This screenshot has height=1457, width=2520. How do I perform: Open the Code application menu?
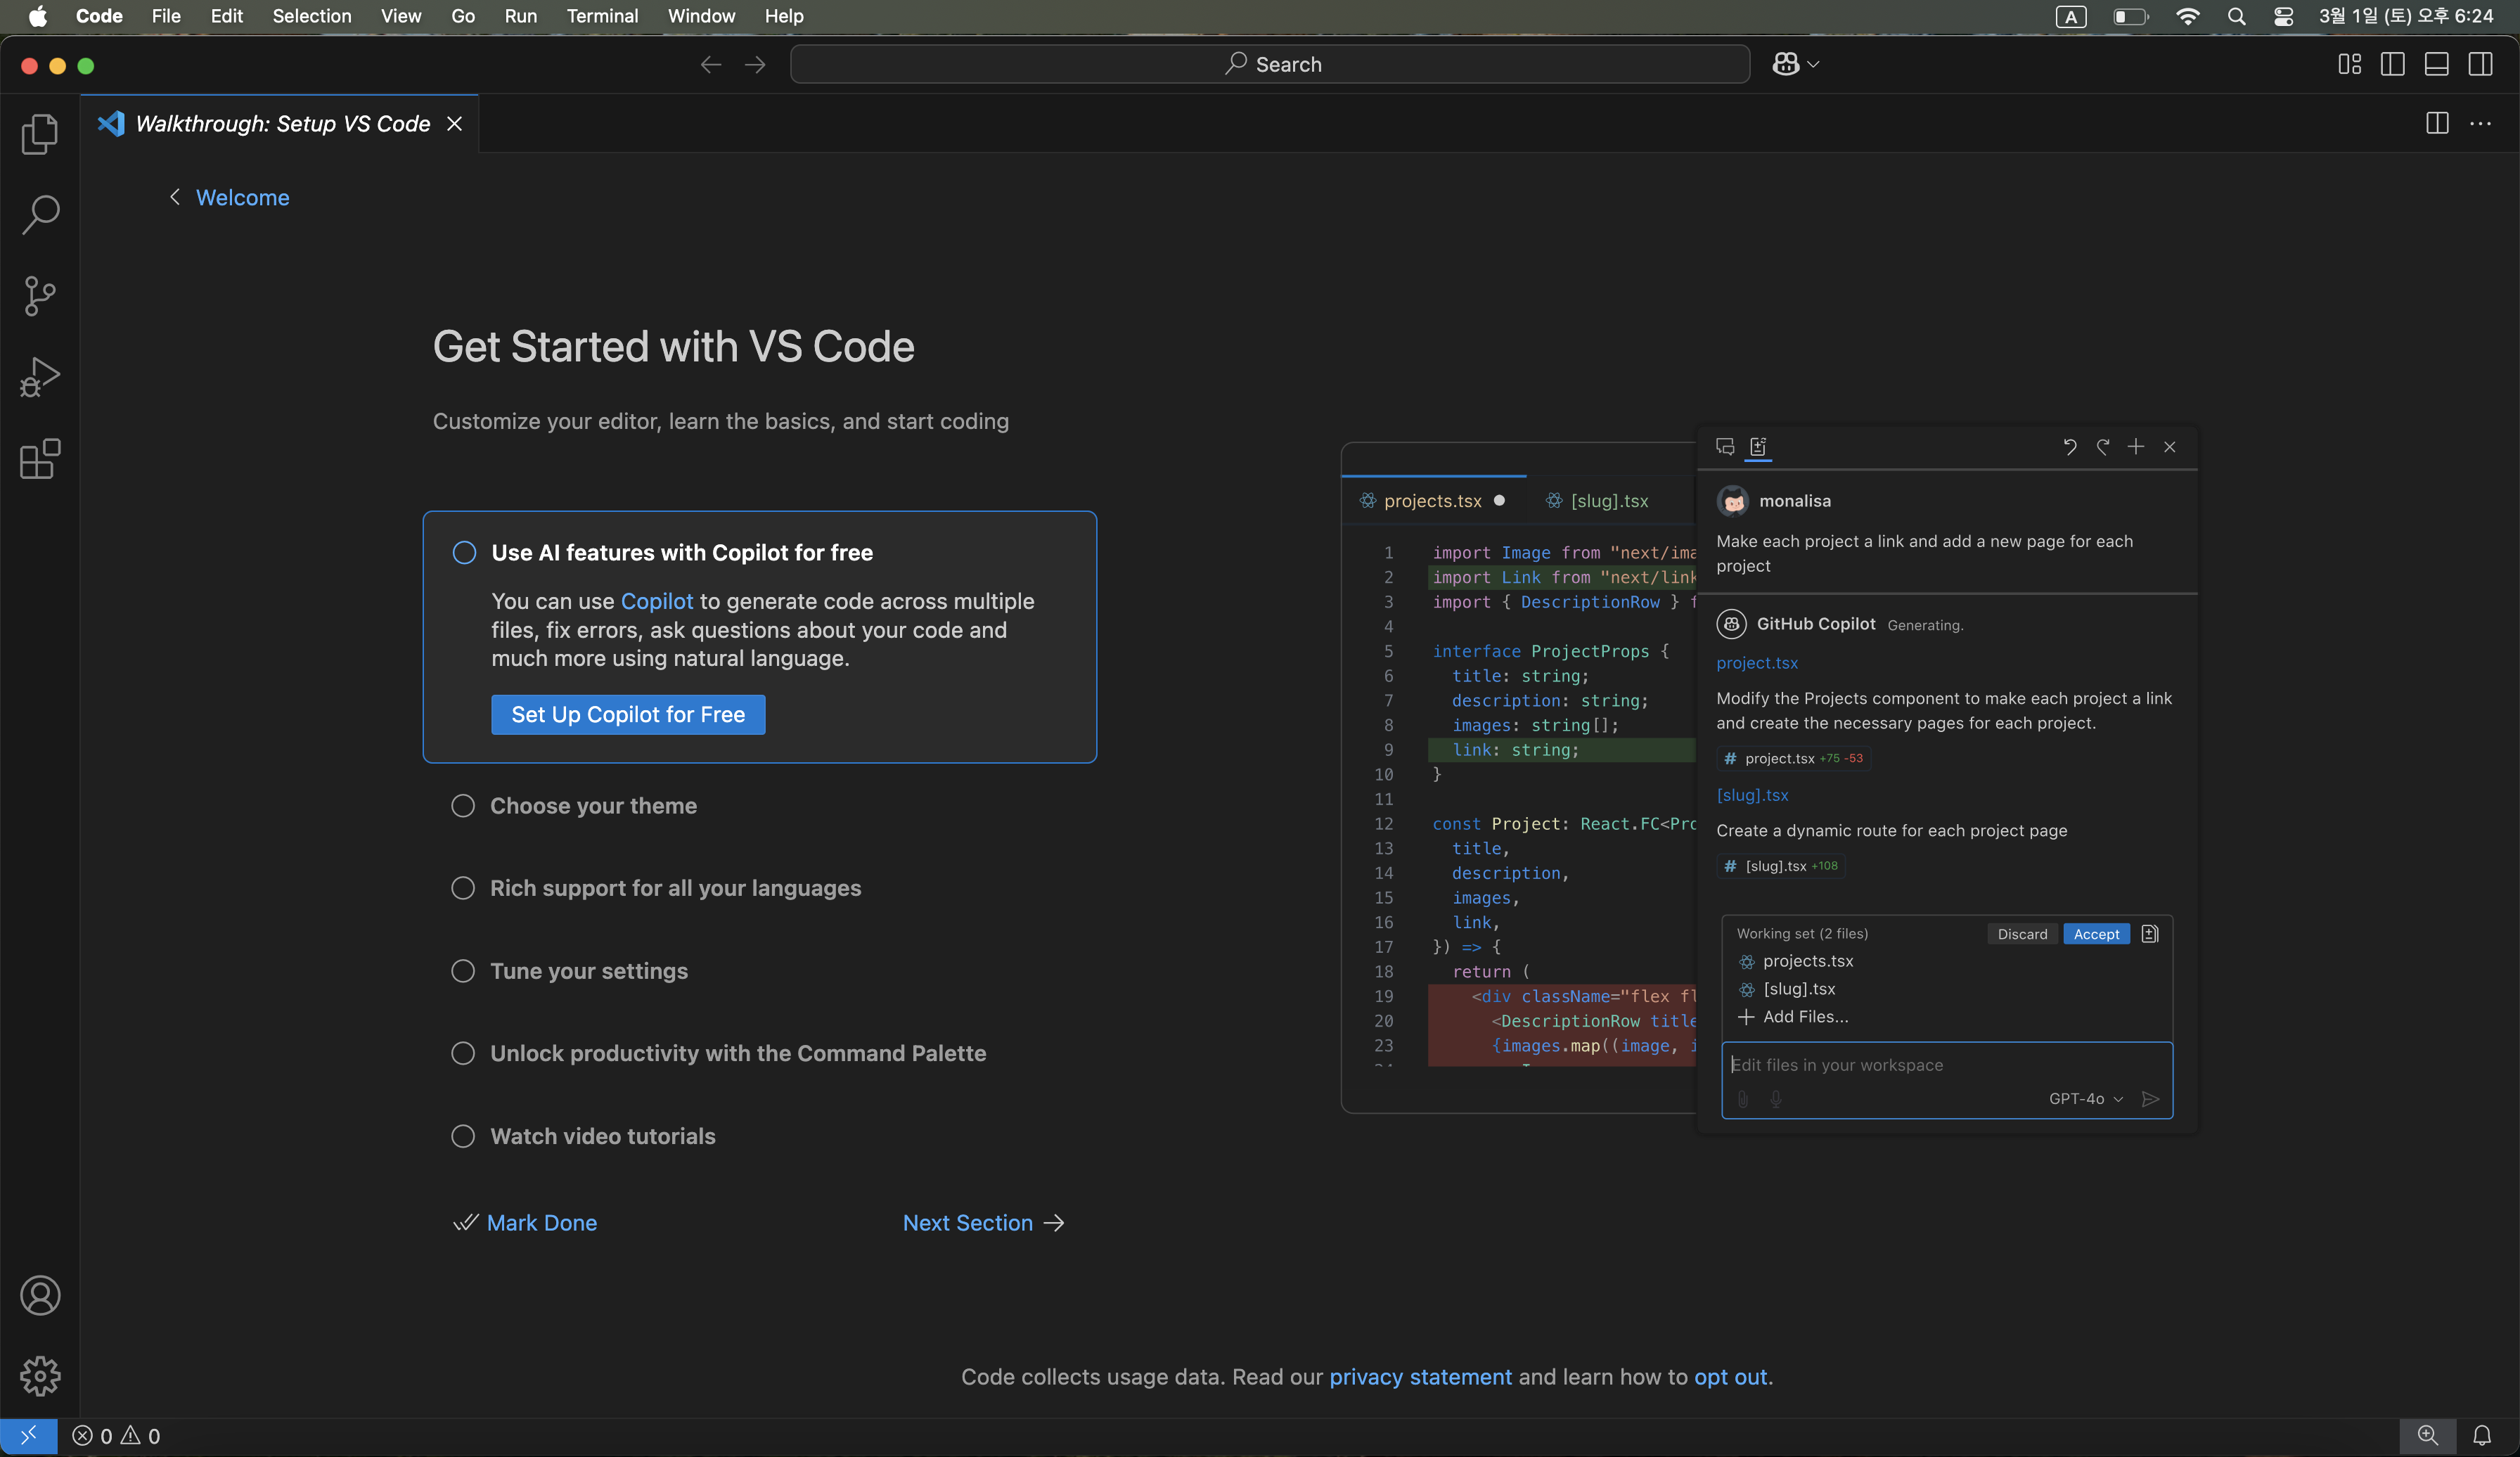[99, 16]
